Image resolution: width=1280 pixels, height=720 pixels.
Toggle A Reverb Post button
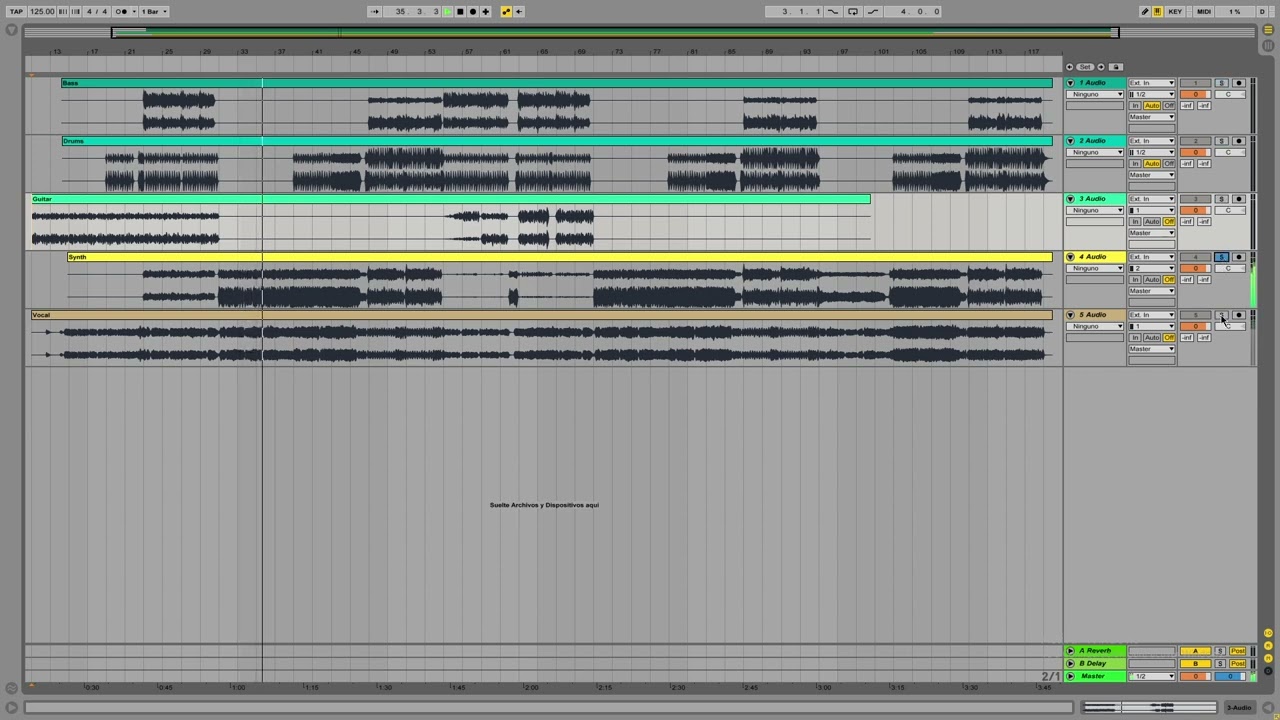(1238, 651)
